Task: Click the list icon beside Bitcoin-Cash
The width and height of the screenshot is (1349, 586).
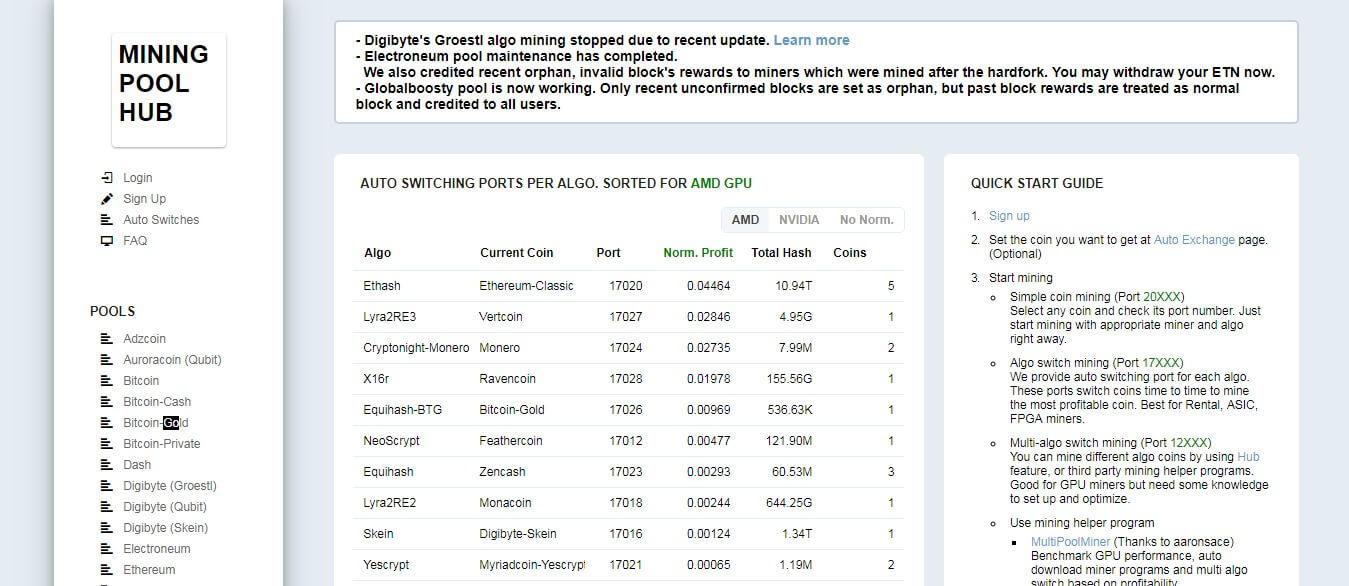Action: 107,402
